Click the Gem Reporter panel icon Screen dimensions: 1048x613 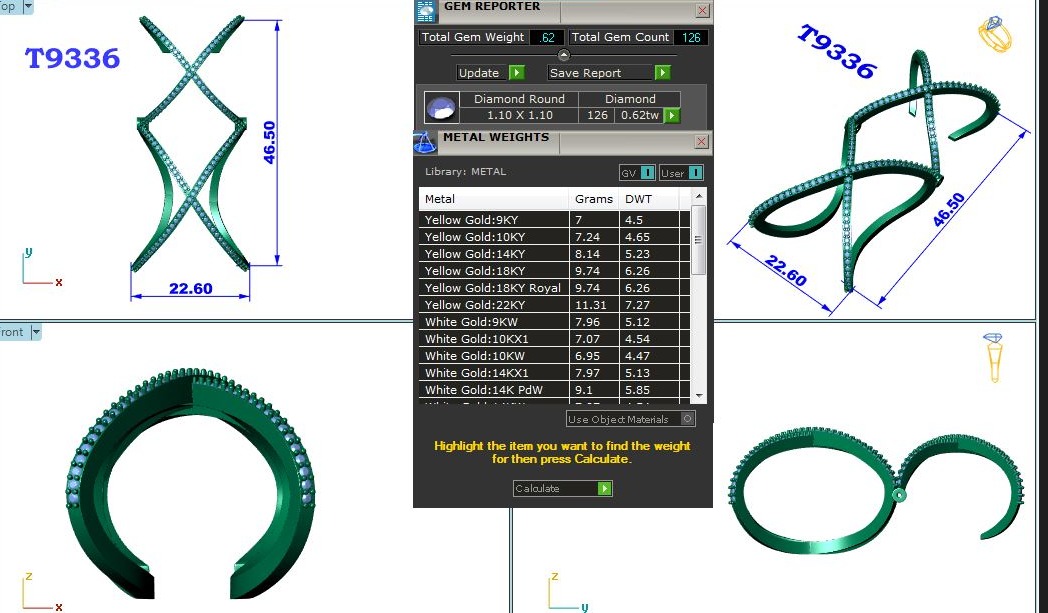(x=426, y=9)
